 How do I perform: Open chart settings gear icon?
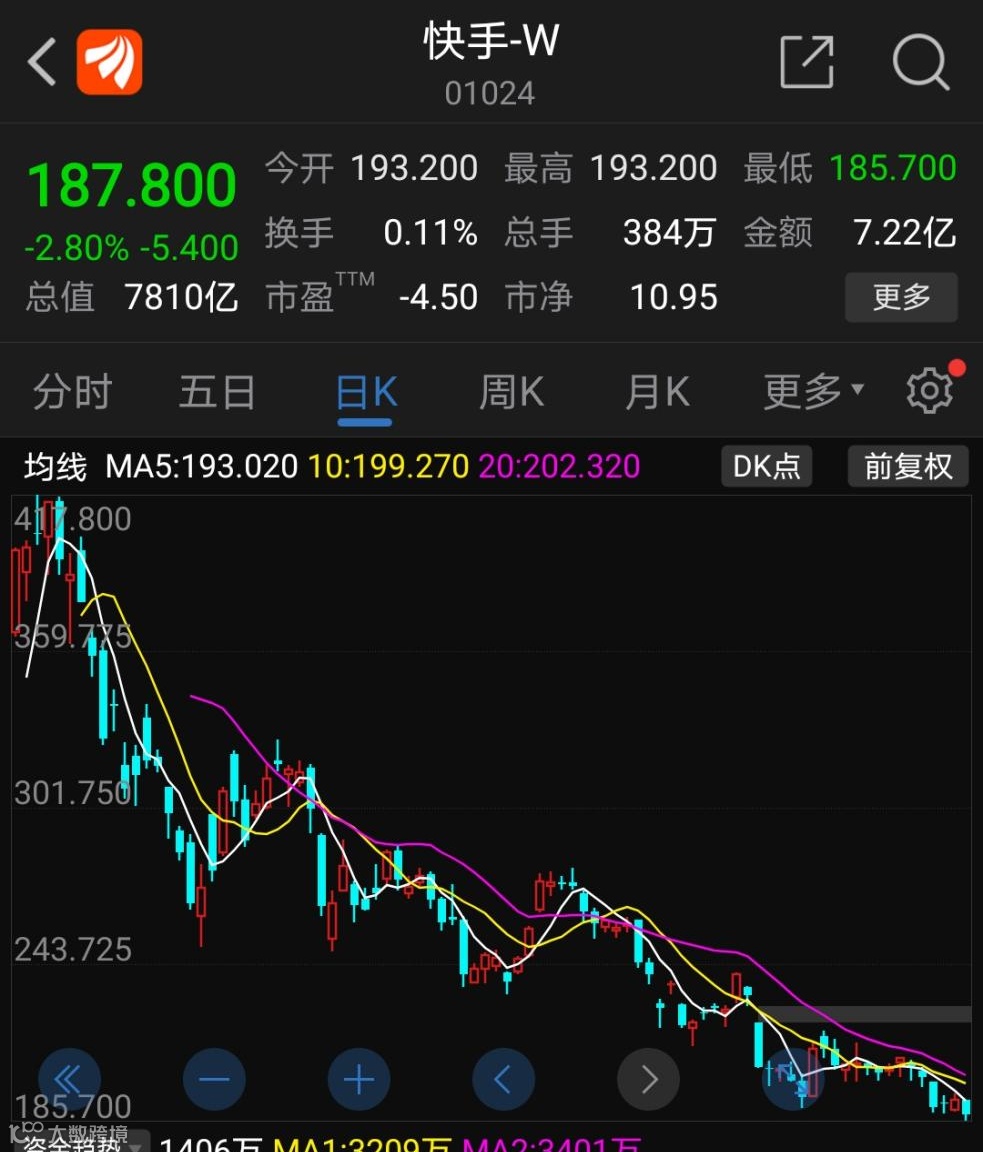pyautogui.click(x=930, y=391)
